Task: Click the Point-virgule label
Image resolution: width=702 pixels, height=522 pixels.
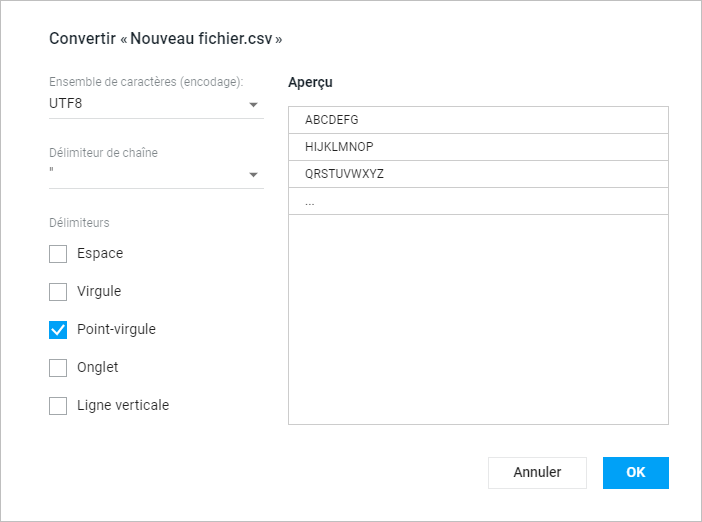Action: pyautogui.click(x=116, y=329)
